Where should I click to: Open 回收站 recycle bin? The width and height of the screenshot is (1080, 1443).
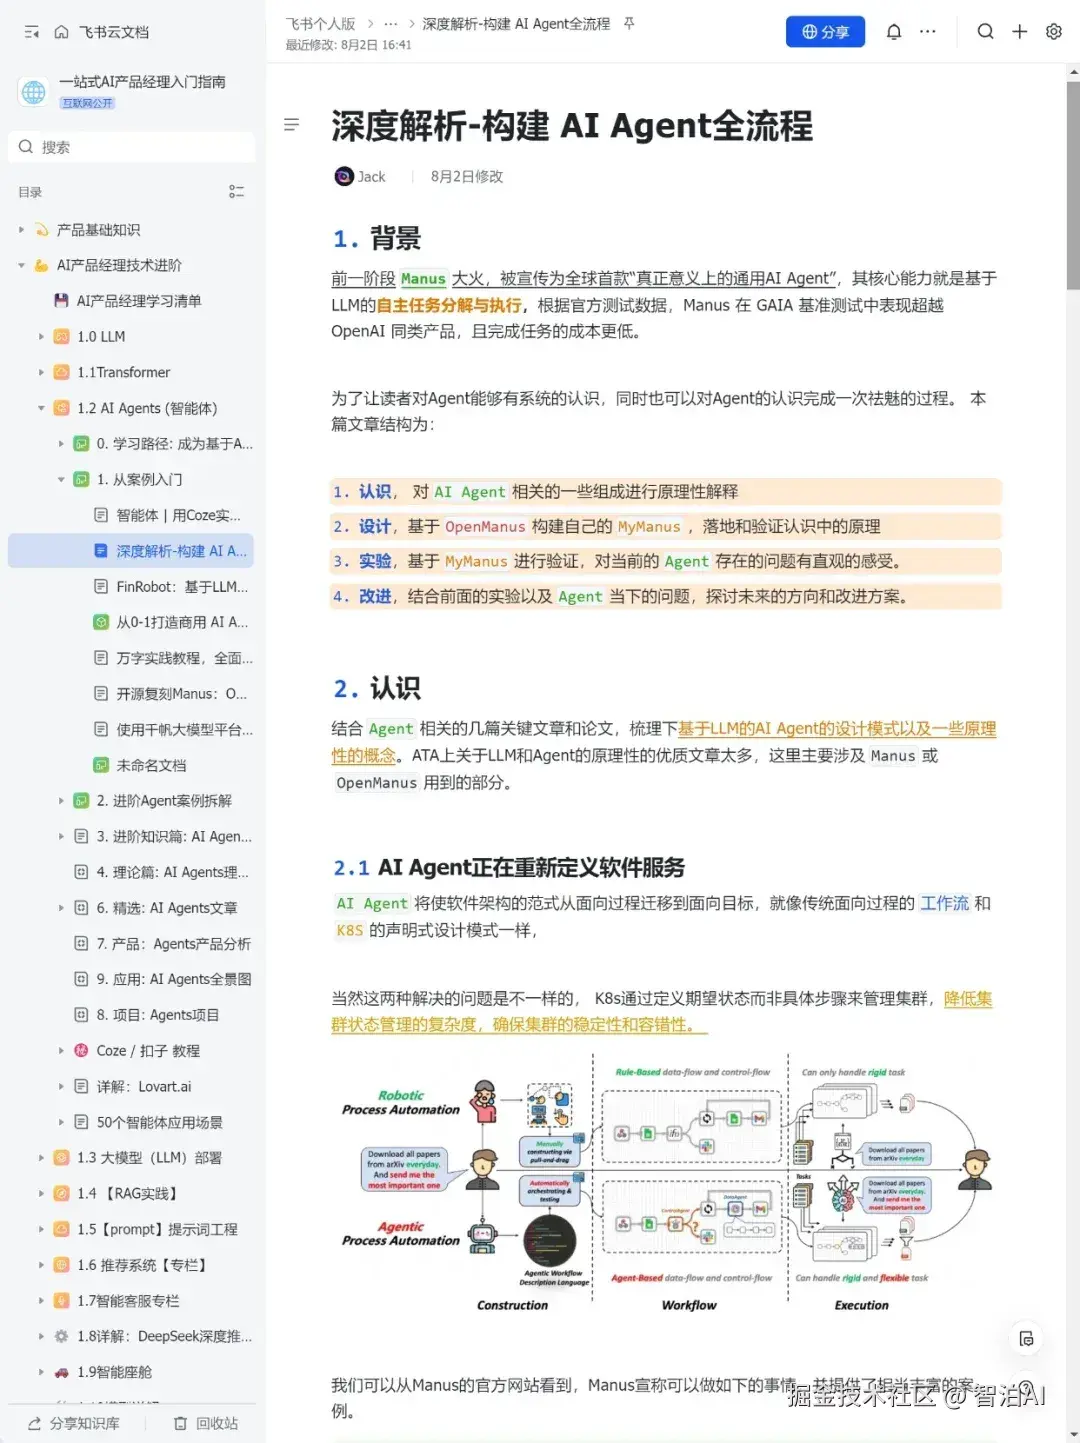tap(206, 1423)
